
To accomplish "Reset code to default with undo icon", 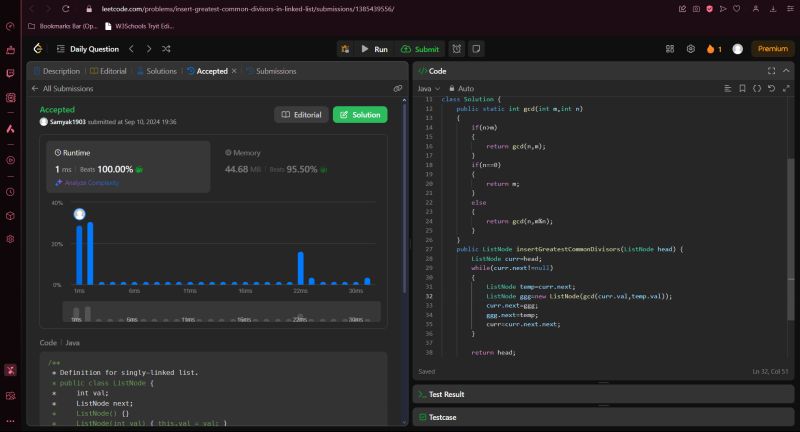I will pos(771,89).
